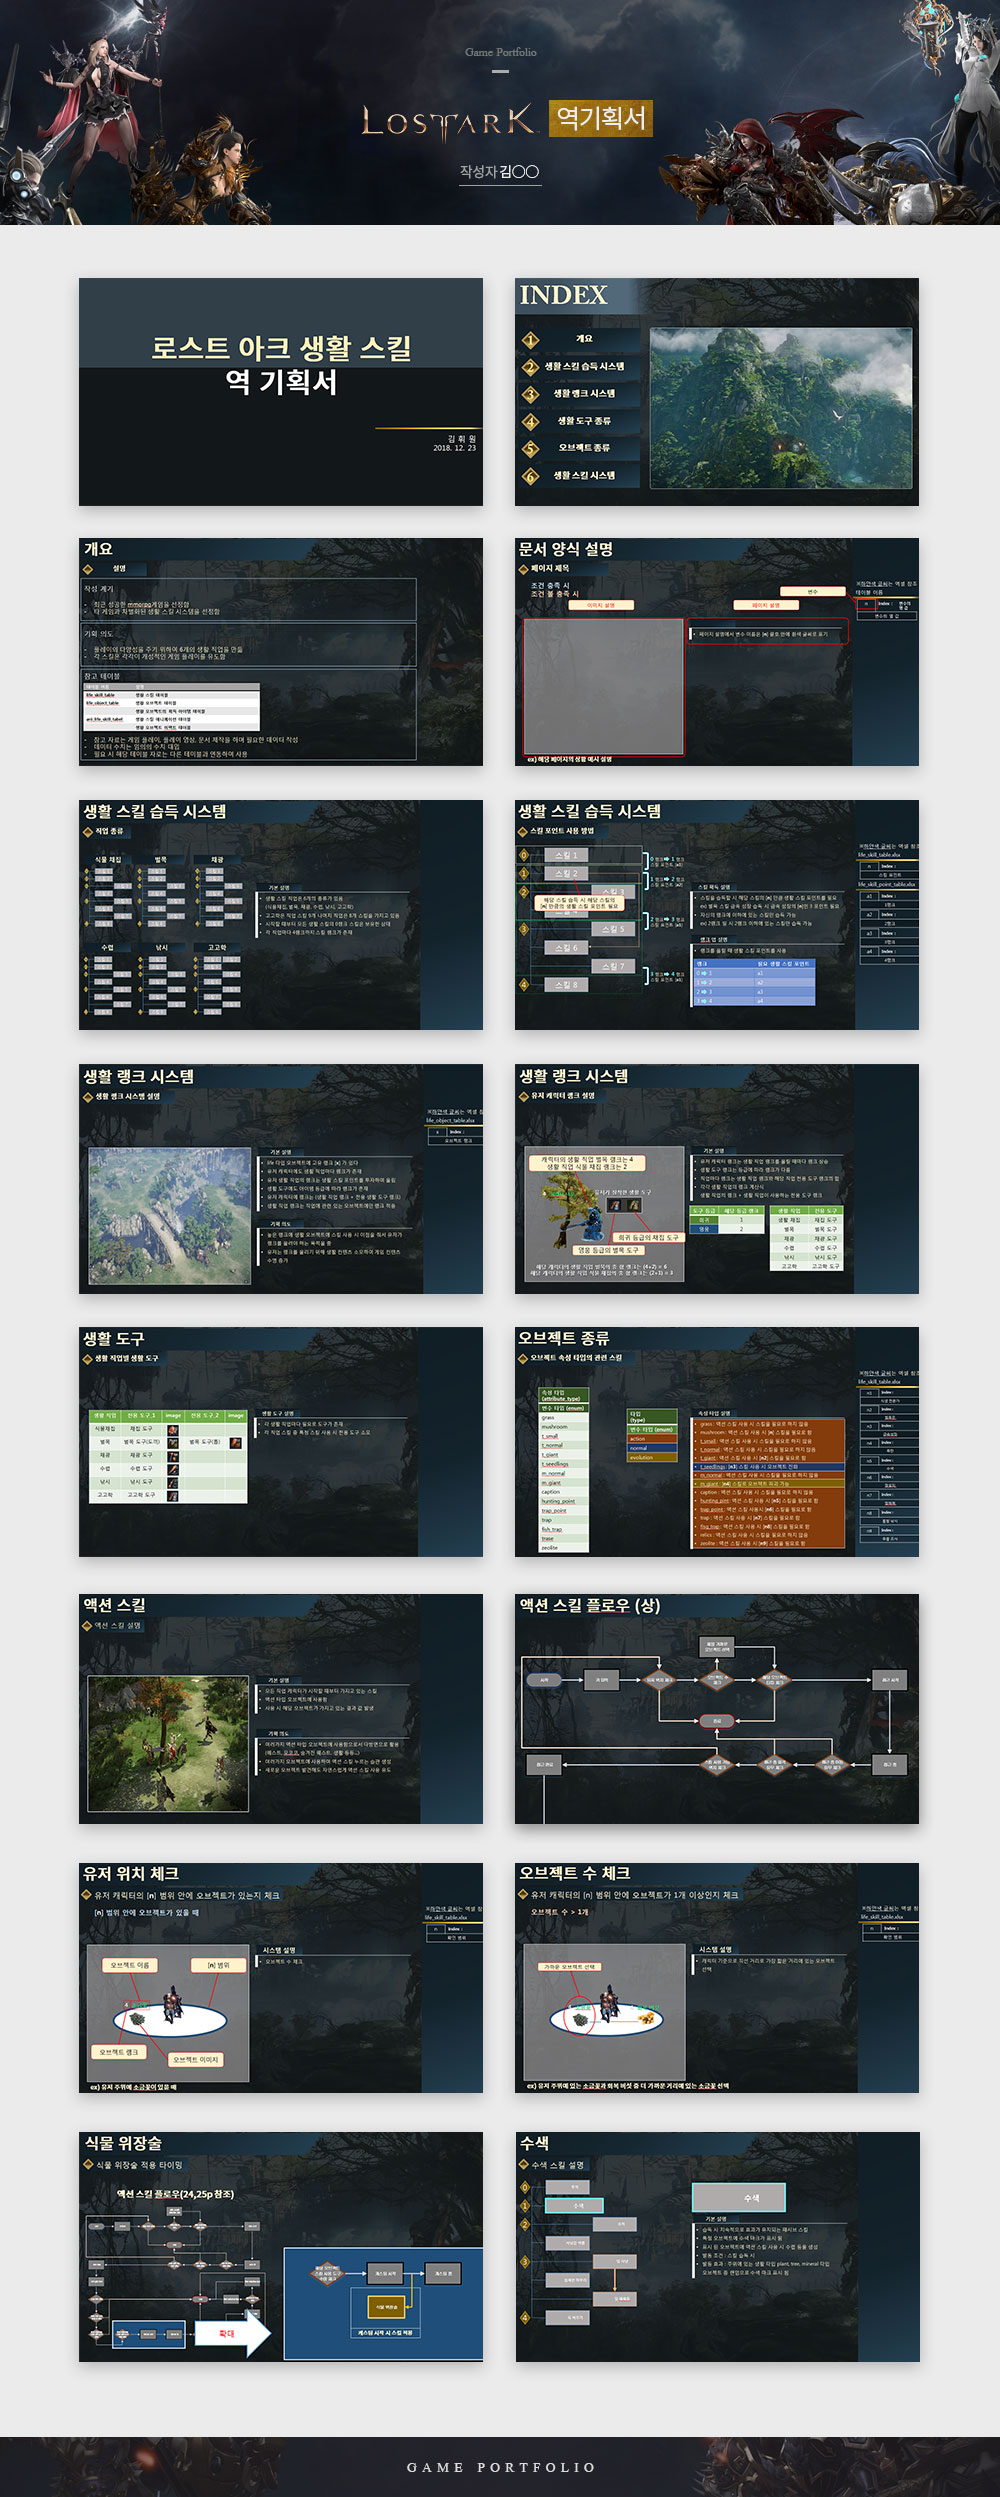Click the 가까운 오브젝트 선택 callout label
This screenshot has width=1000, height=2497.
pyautogui.click(x=570, y=1966)
